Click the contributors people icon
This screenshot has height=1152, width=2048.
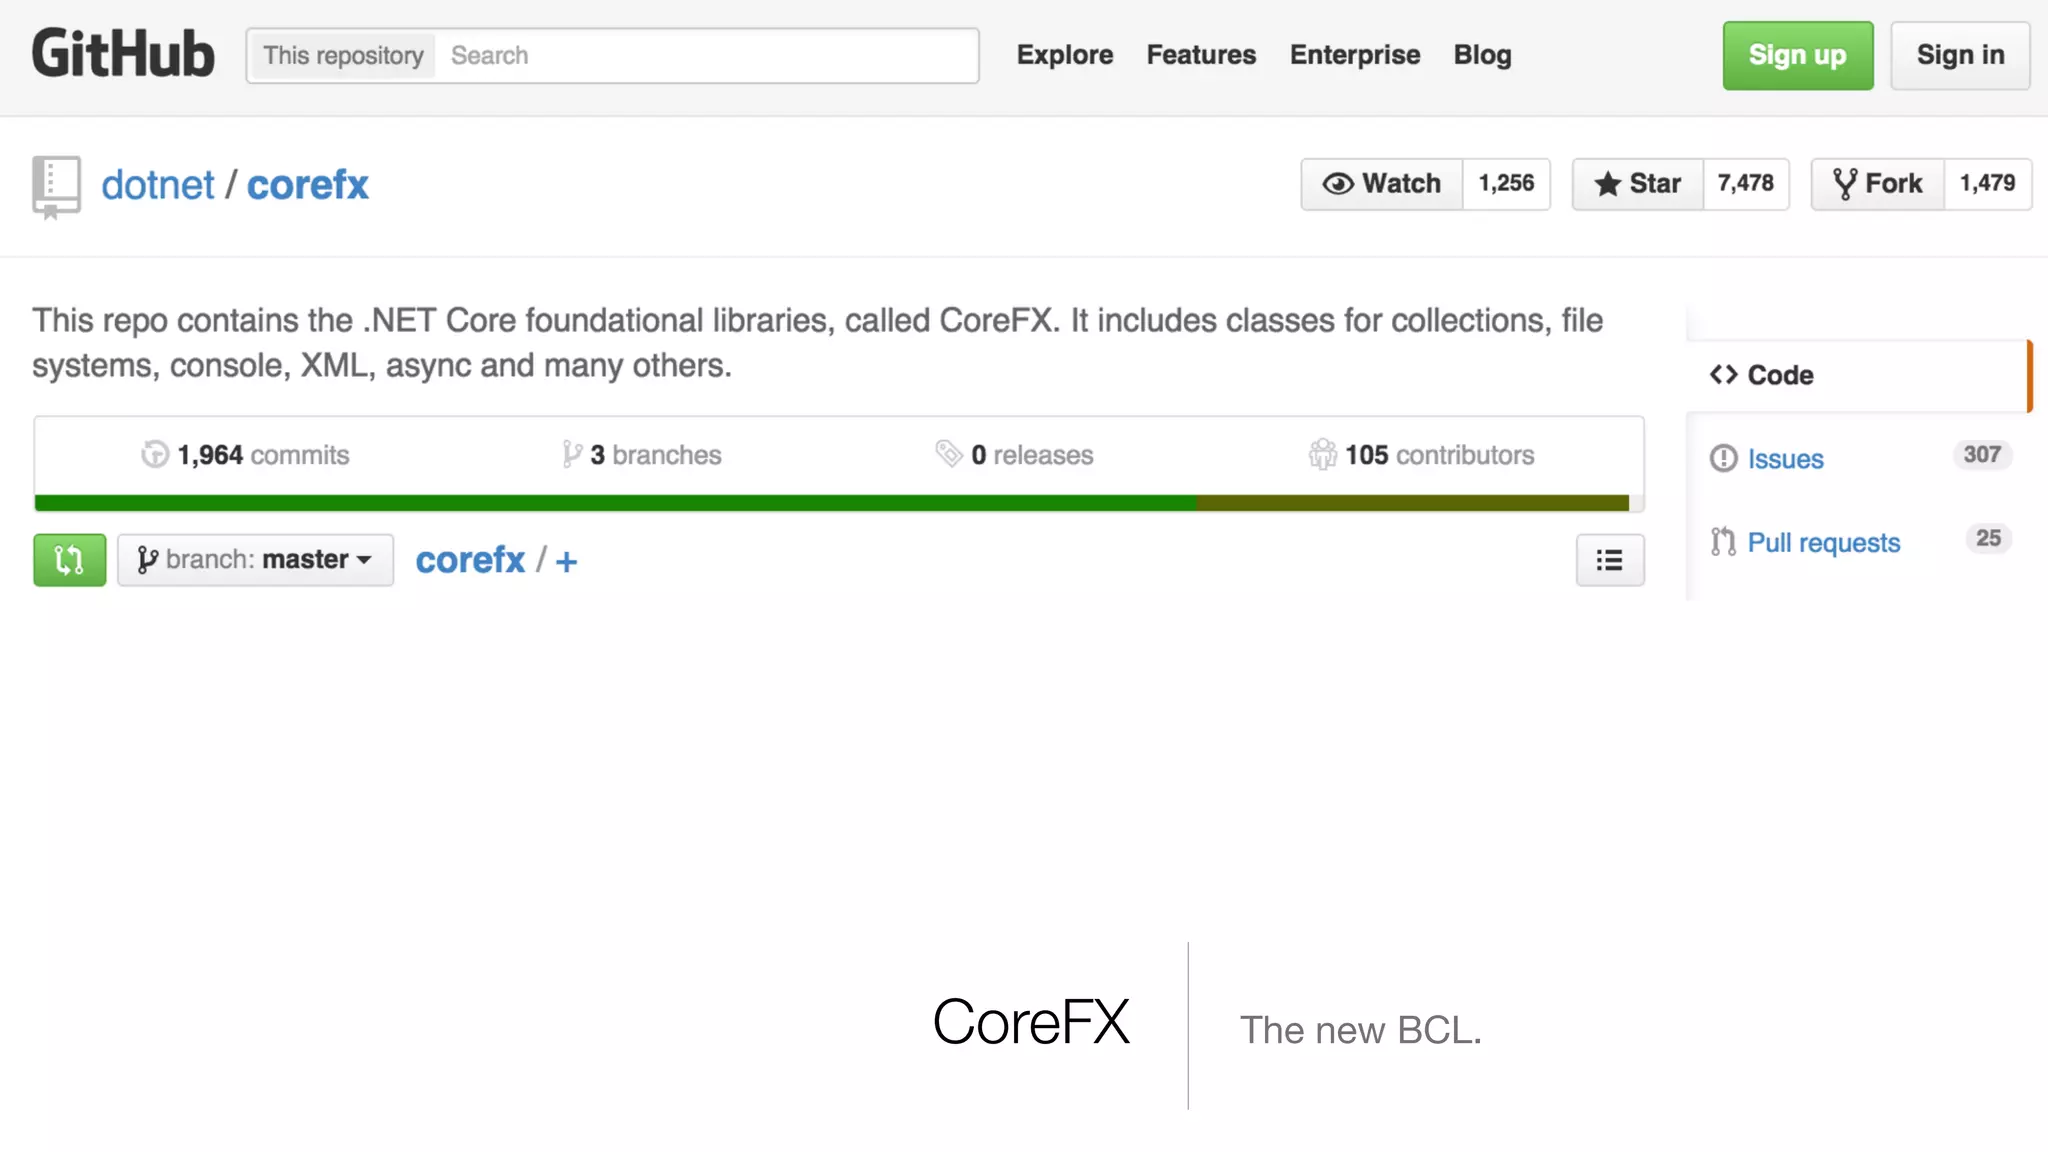click(1322, 454)
